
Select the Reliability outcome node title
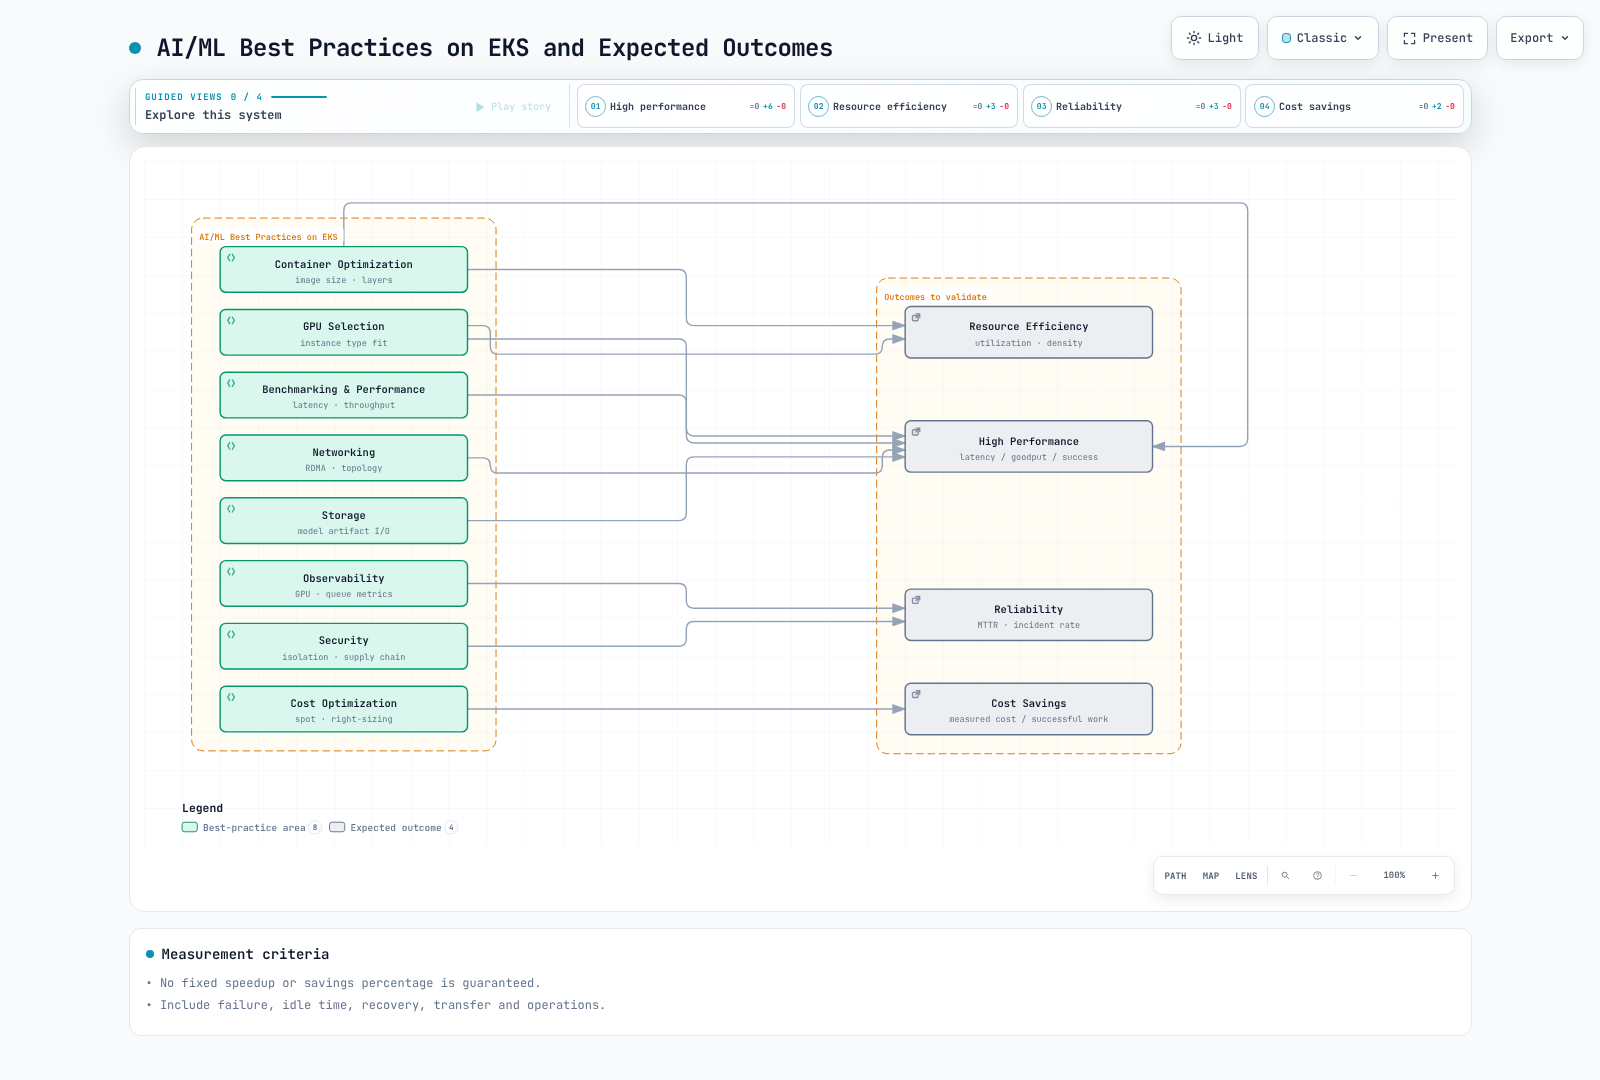tap(1029, 610)
